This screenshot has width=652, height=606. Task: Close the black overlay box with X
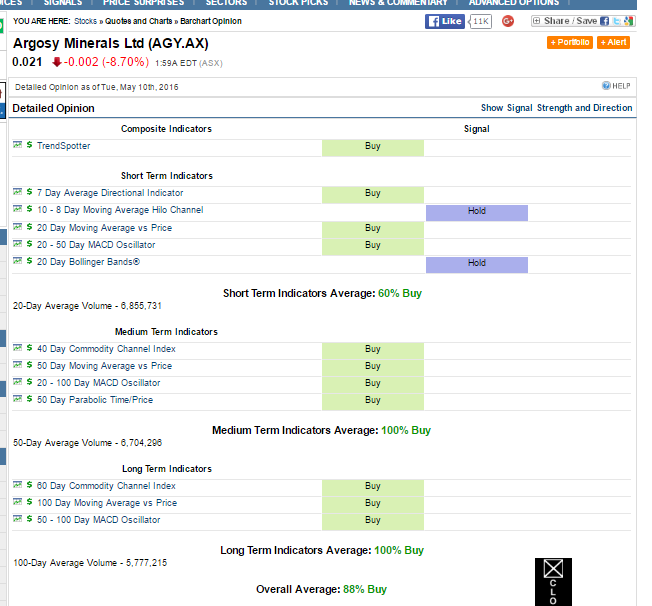(x=553, y=569)
